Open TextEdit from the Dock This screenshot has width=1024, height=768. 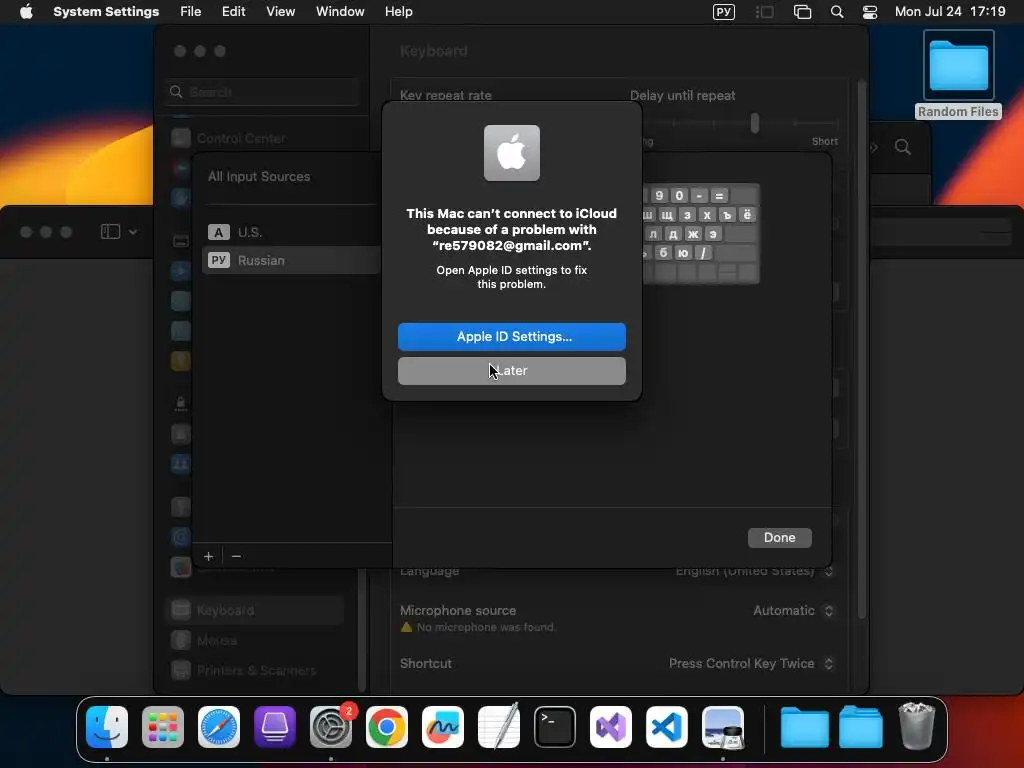[499, 727]
